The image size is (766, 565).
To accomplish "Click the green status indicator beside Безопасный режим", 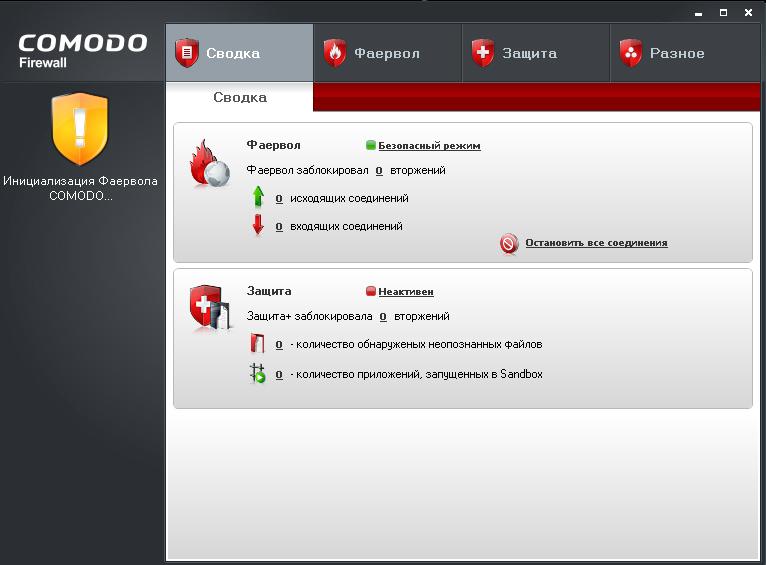I will click(370, 145).
